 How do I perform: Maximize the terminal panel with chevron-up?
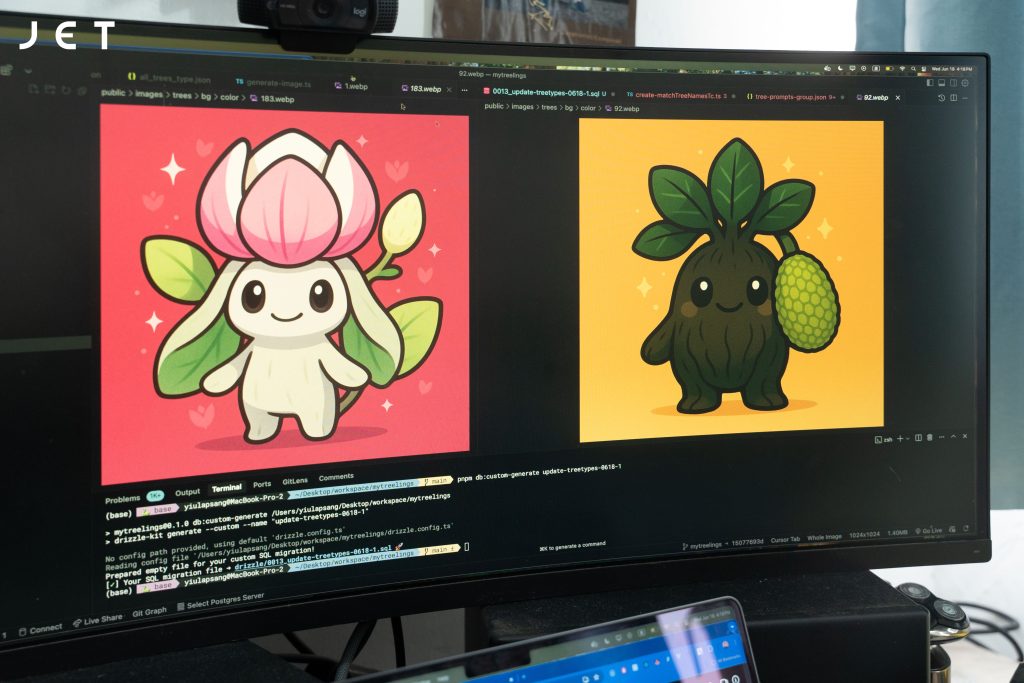[953, 436]
